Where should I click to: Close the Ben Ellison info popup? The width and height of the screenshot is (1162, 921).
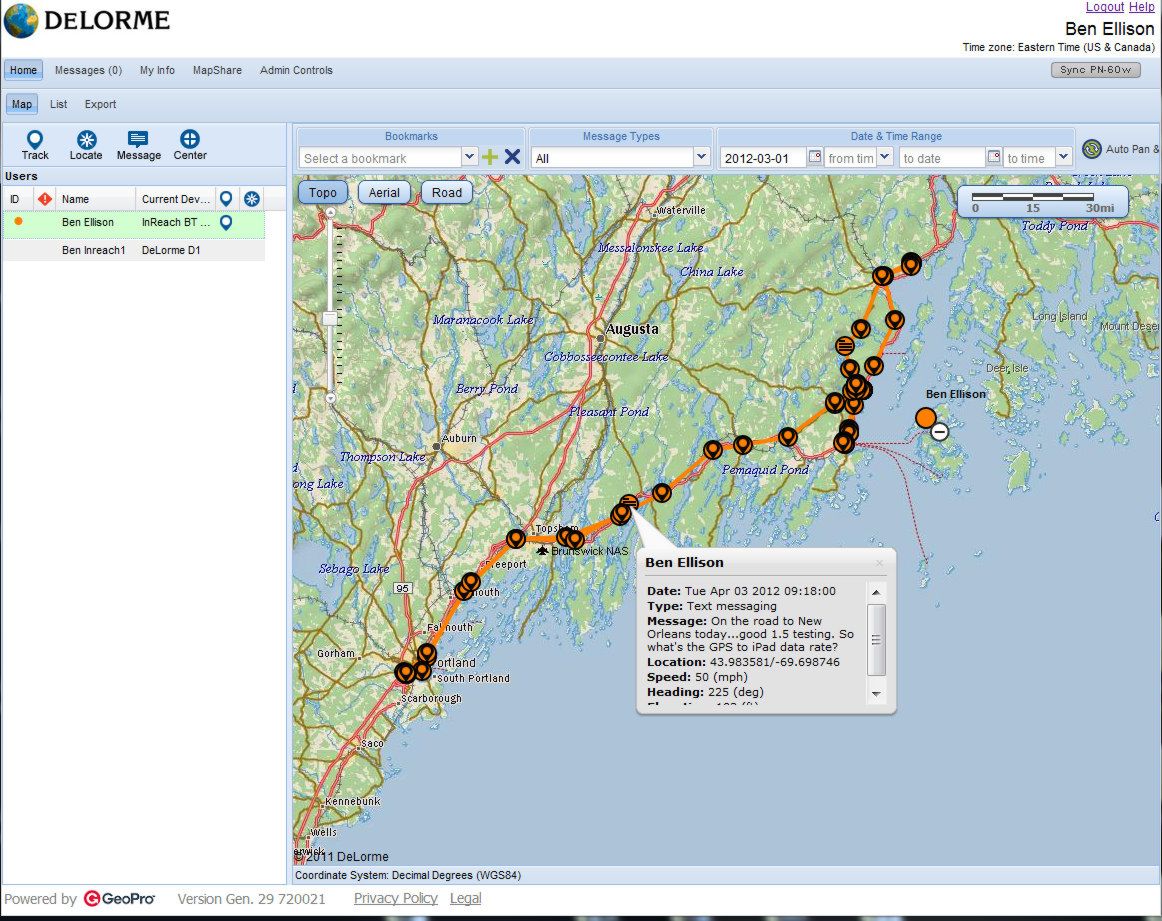point(880,563)
